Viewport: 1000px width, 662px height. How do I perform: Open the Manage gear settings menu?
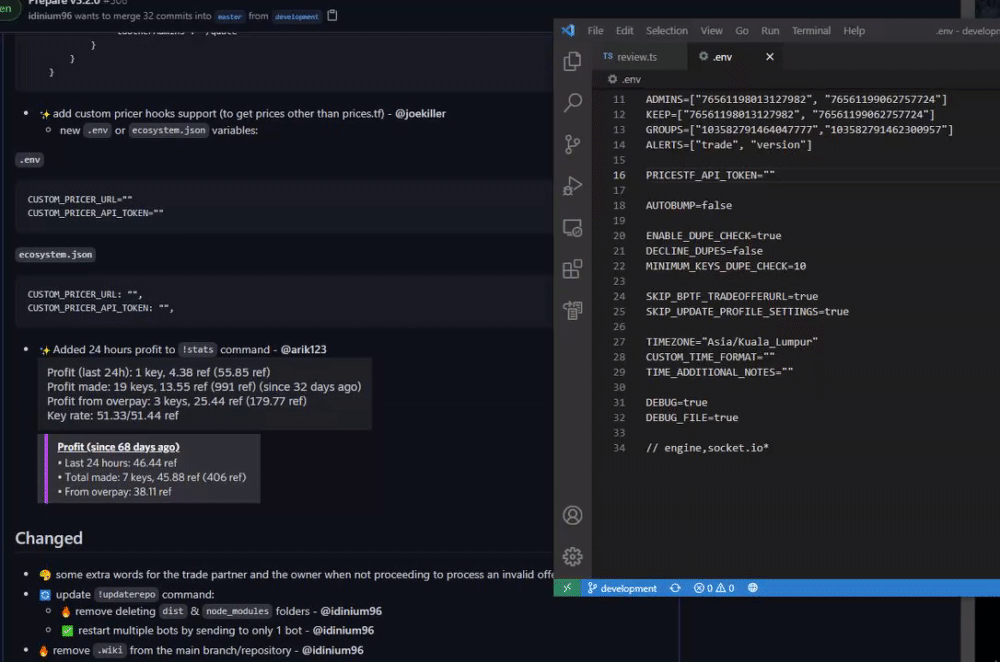572,557
